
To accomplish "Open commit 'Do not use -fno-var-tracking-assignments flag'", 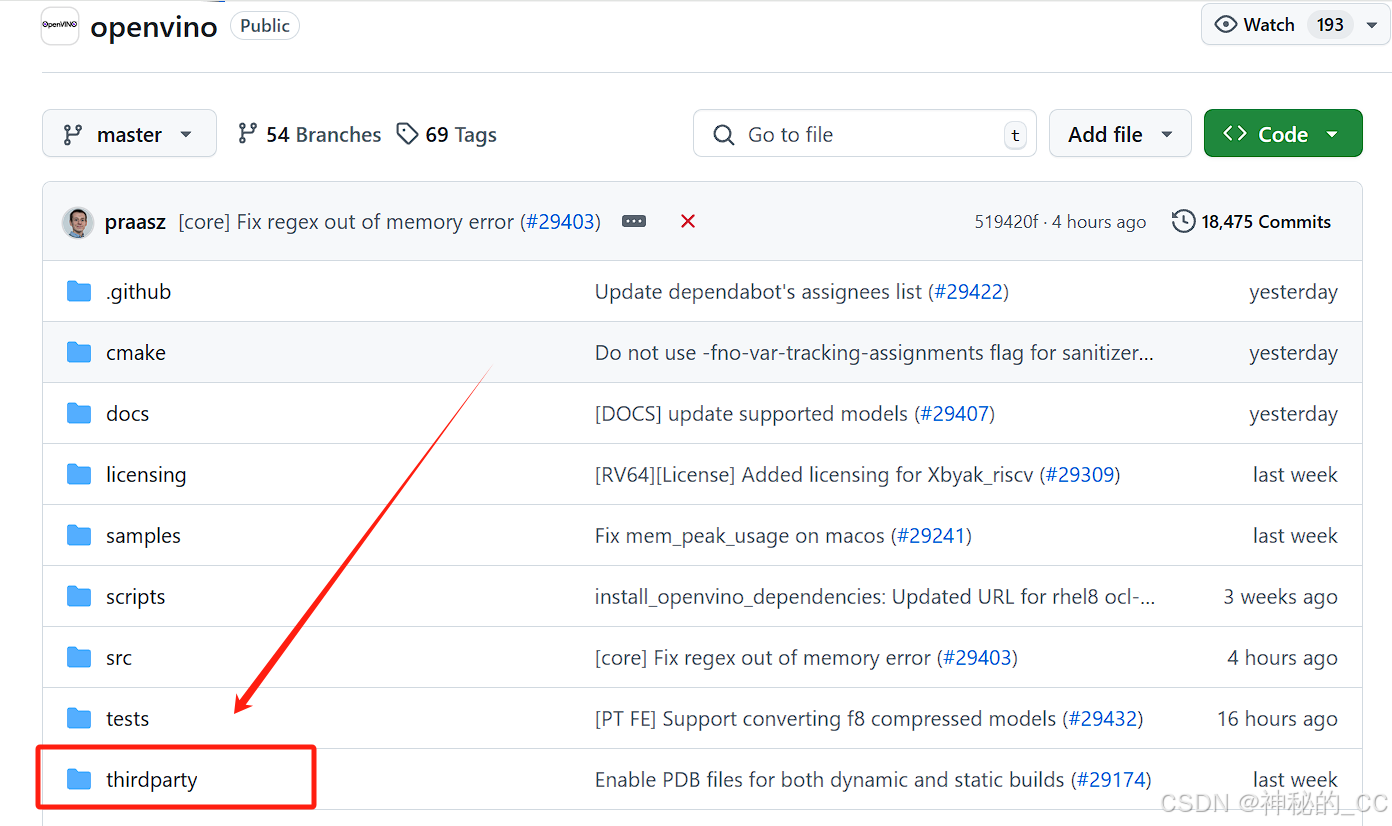I will coord(874,353).
